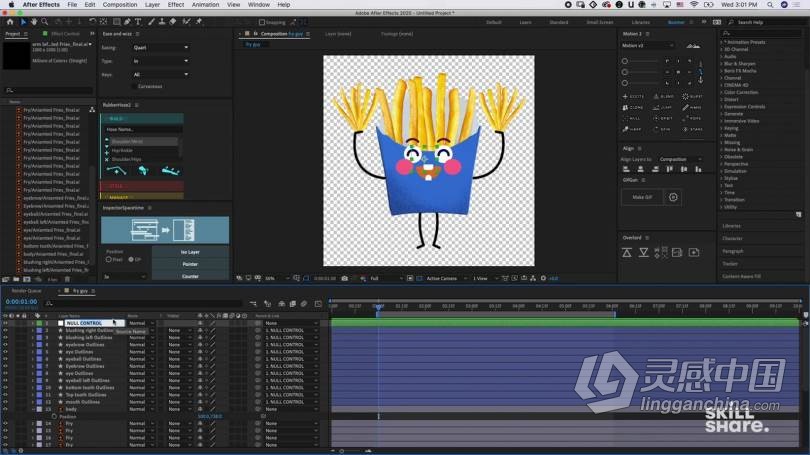Open the Animation menu
The width and height of the screenshot is (810, 455).
[x=205, y=5]
